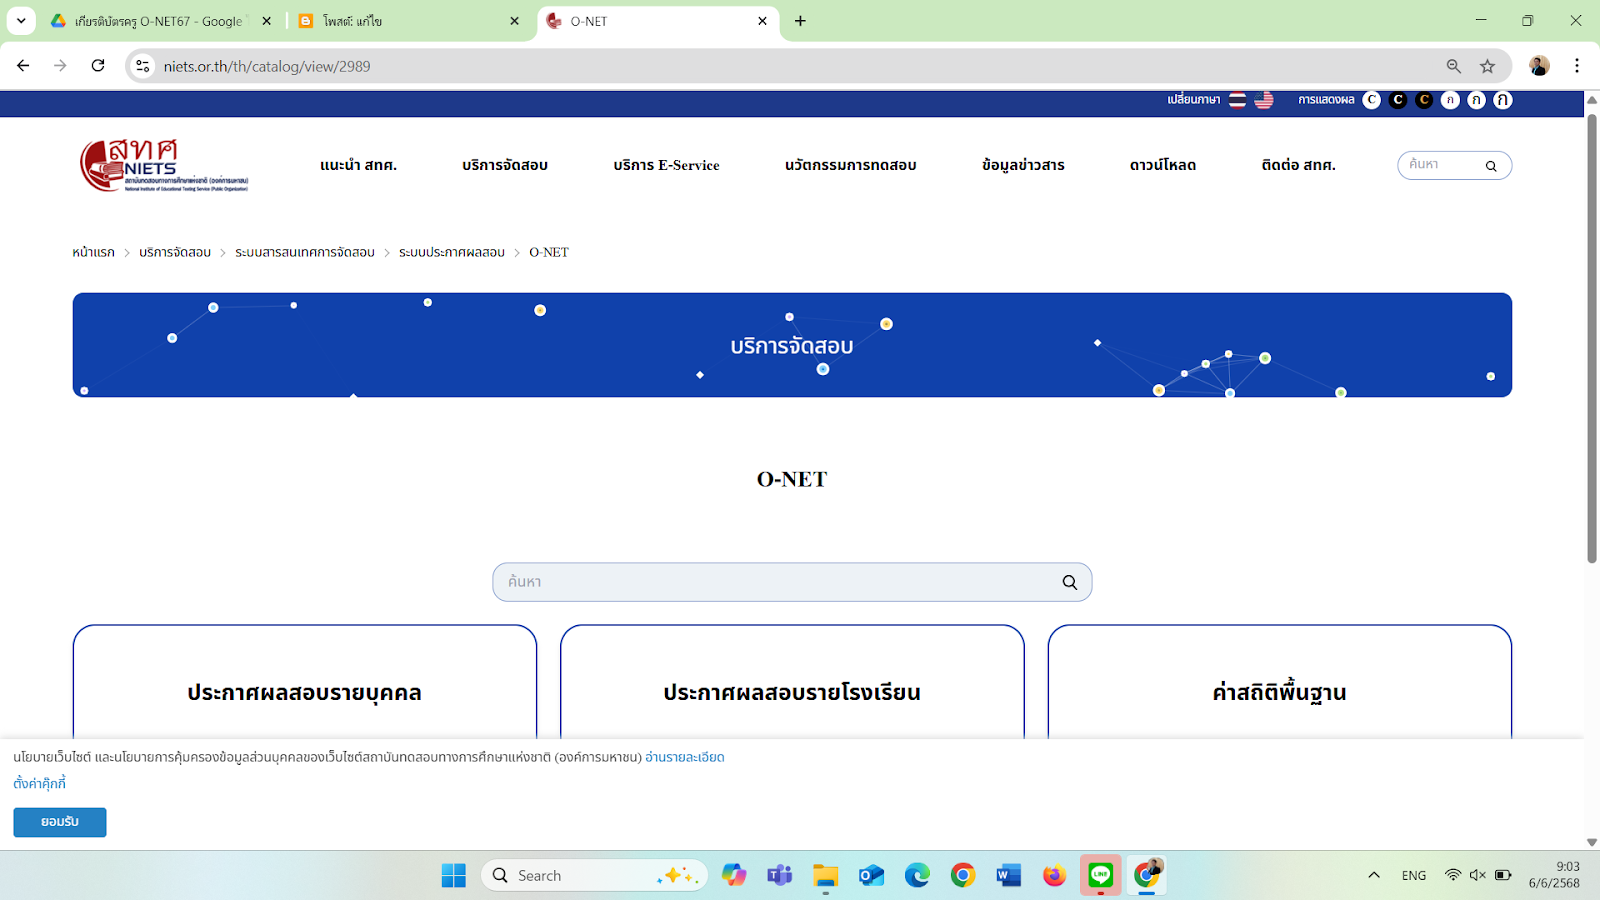This screenshot has width=1600, height=900.
Task: Choose small font size ก button
Action: [1450, 100]
